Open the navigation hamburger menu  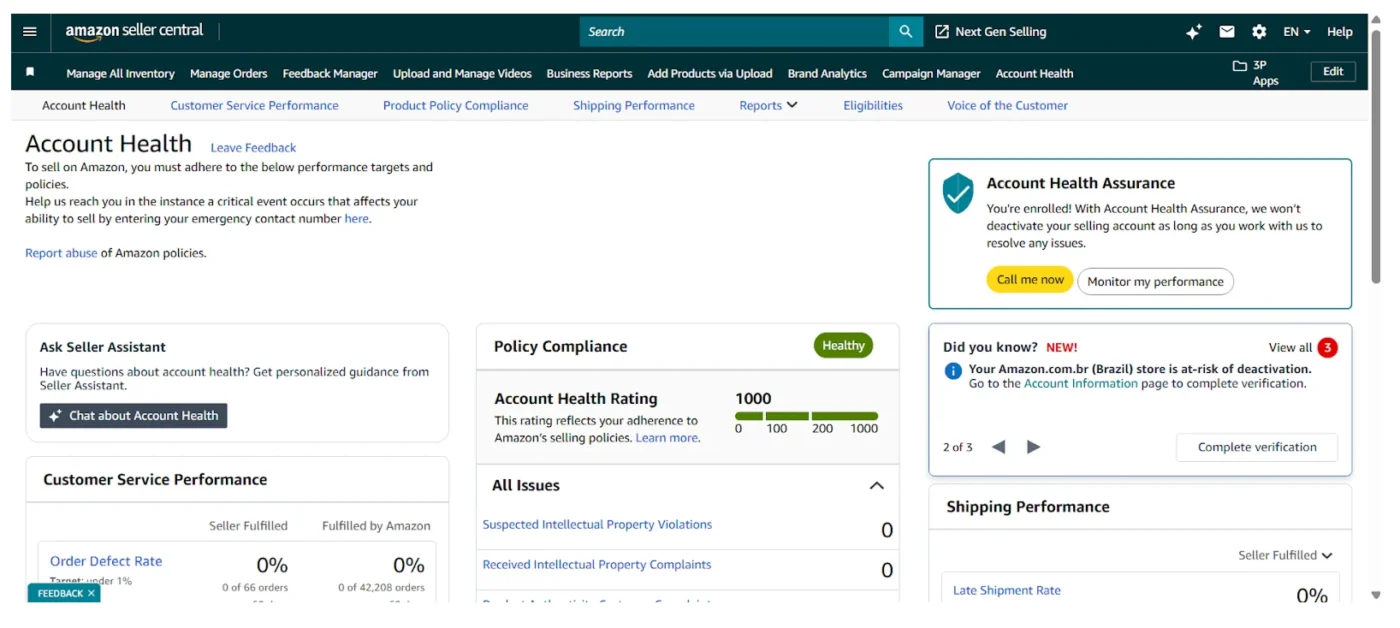point(28,31)
